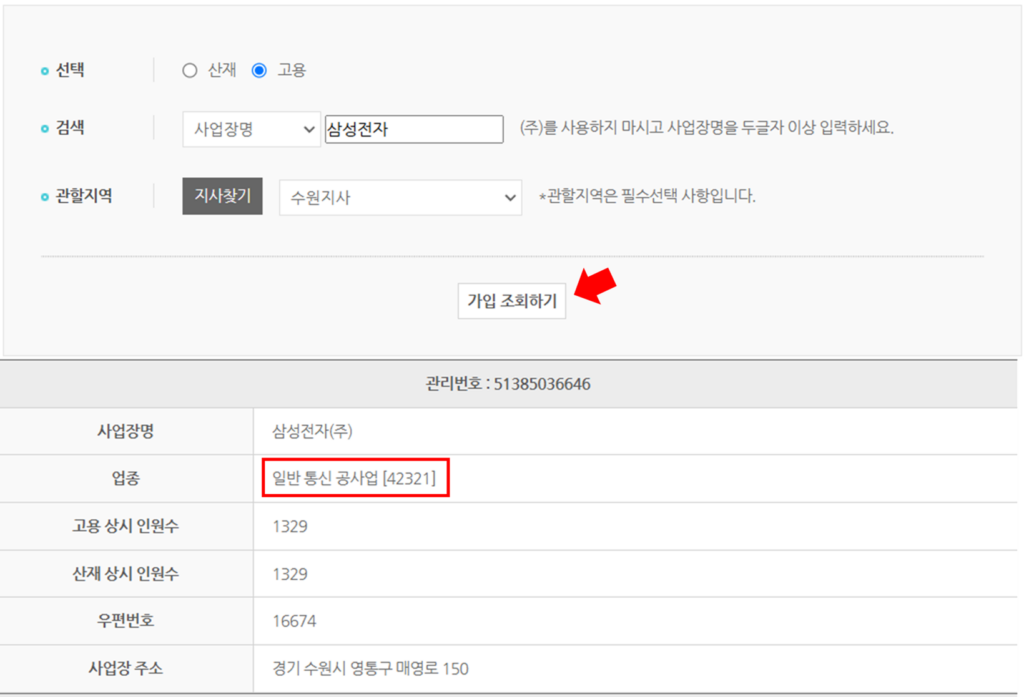Click the 삼성전자 search input field

tap(414, 128)
